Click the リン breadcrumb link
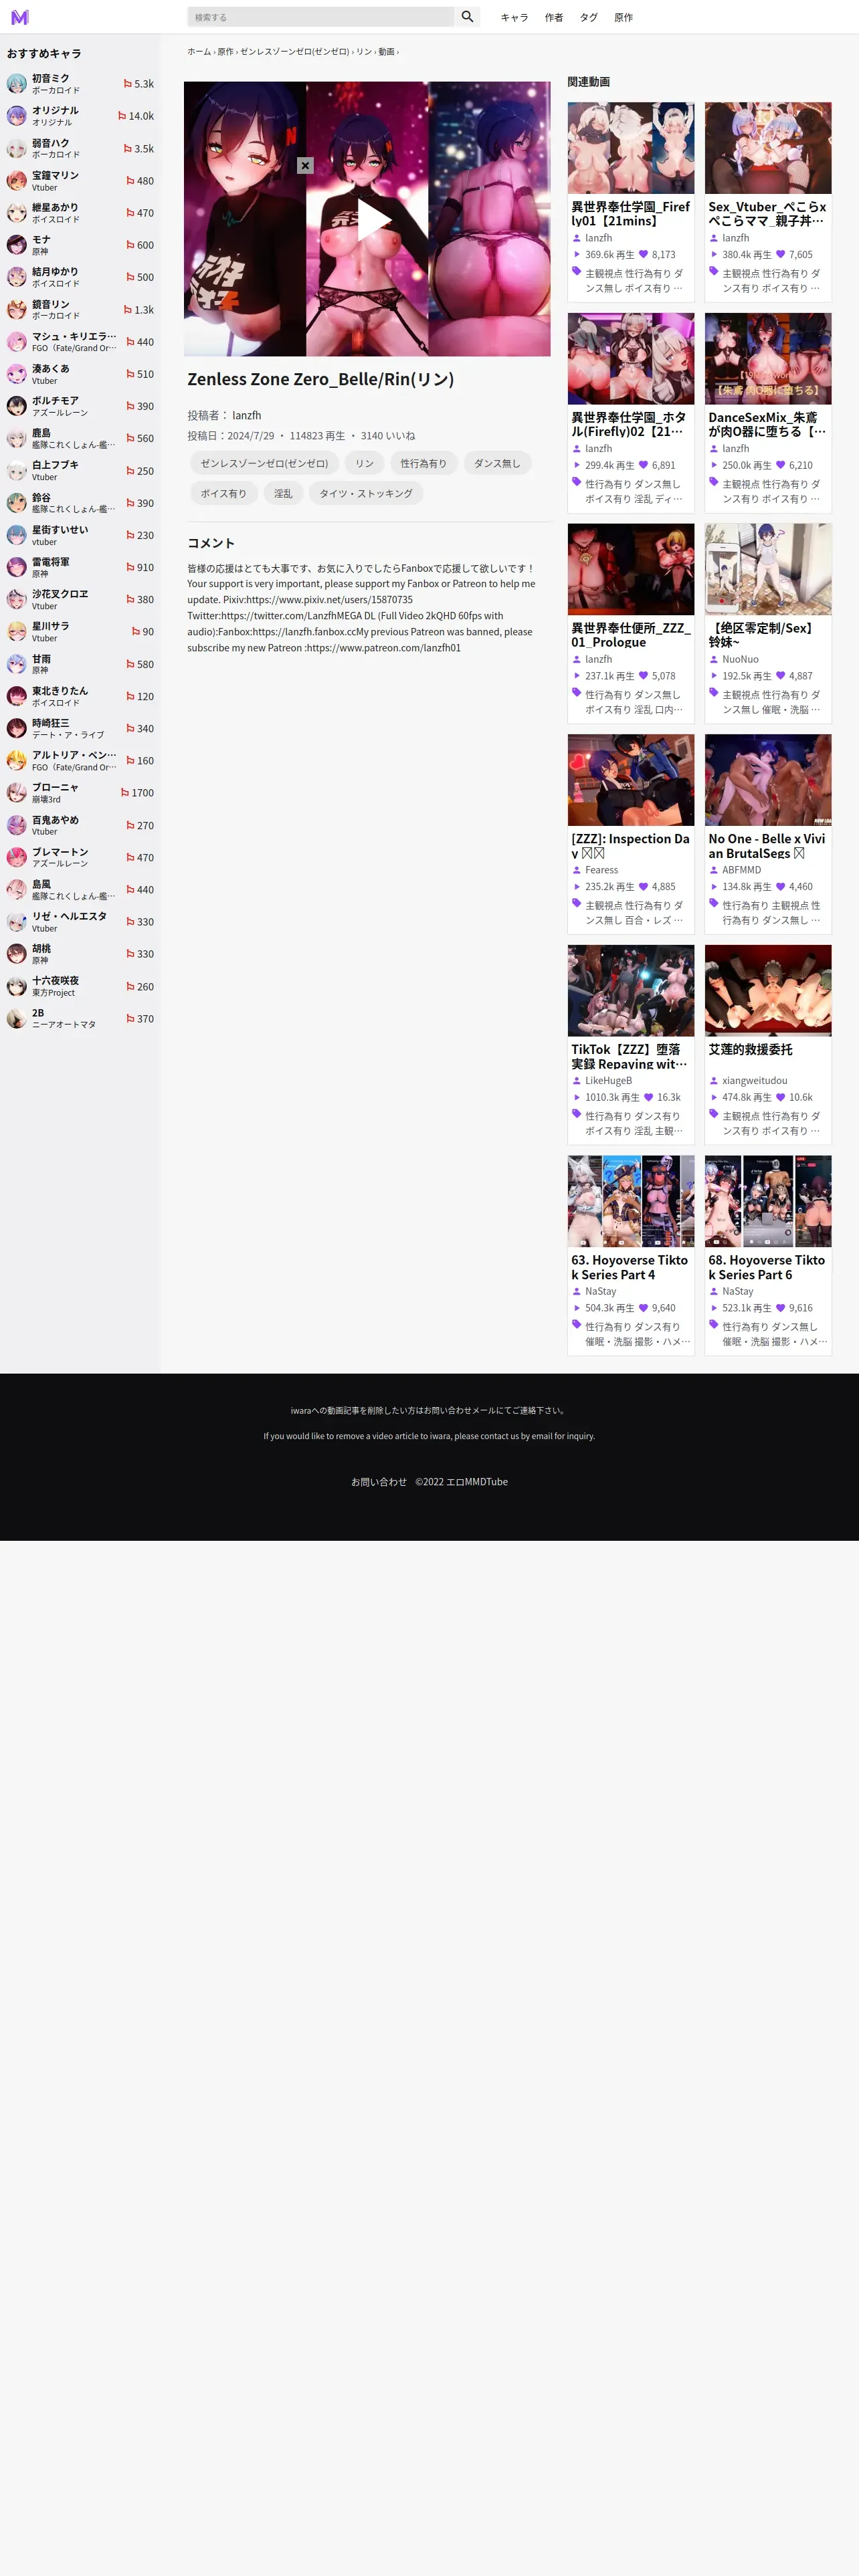 (x=364, y=51)
